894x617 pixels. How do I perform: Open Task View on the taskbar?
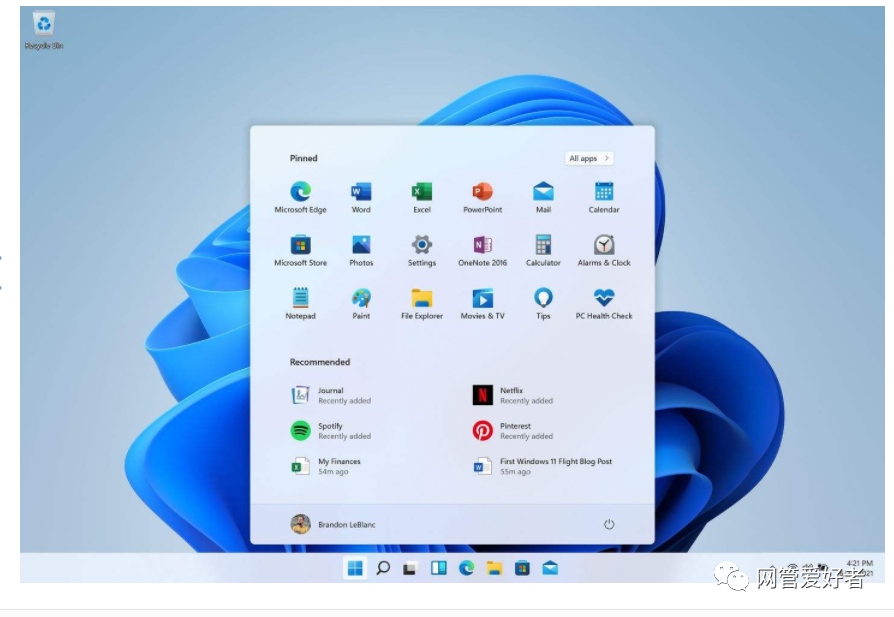tap(410, 568)
